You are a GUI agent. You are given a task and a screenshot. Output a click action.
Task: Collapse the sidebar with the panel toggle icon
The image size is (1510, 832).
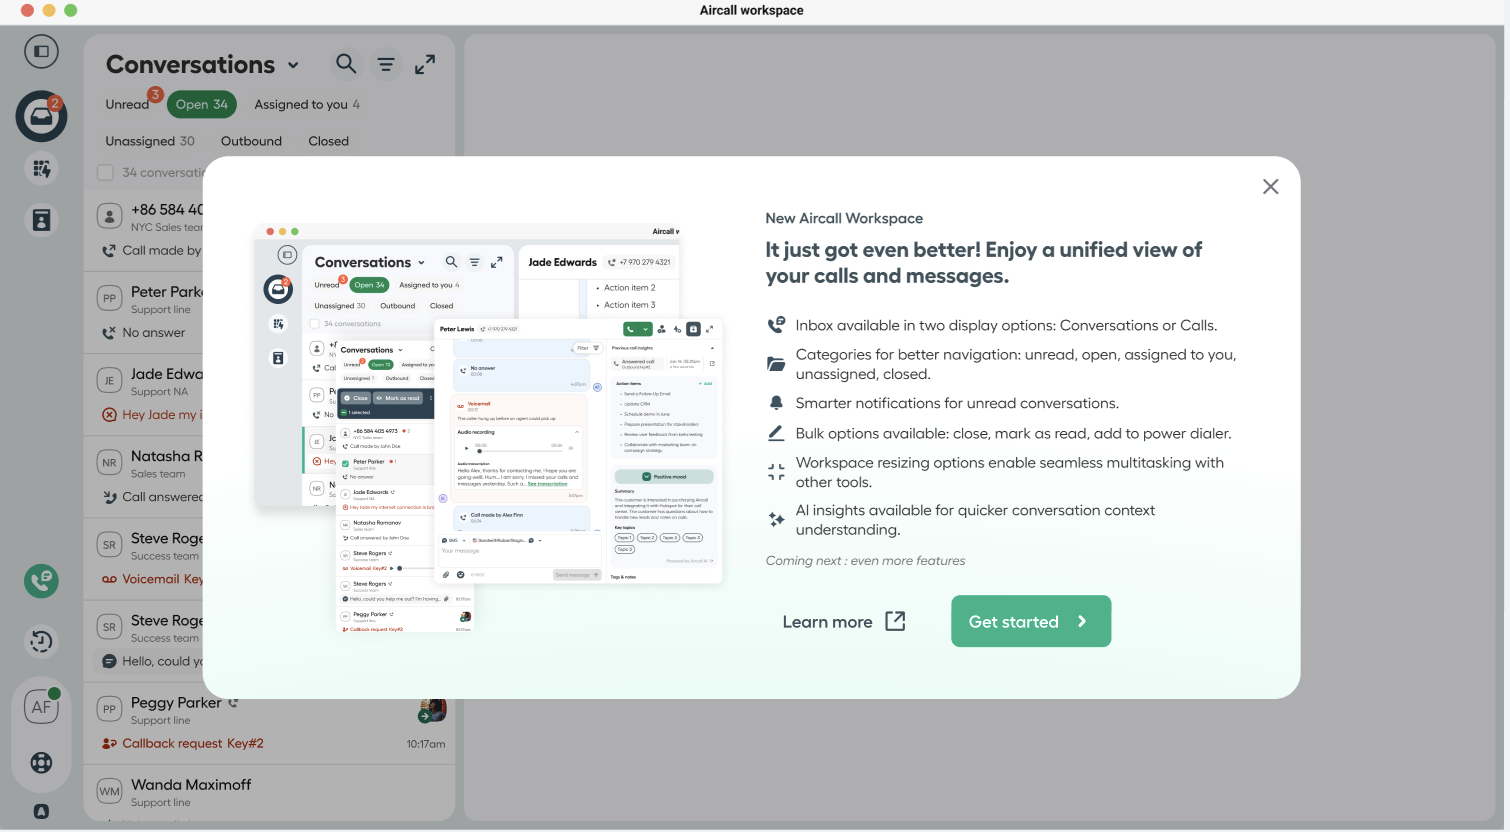coord(41,51)
